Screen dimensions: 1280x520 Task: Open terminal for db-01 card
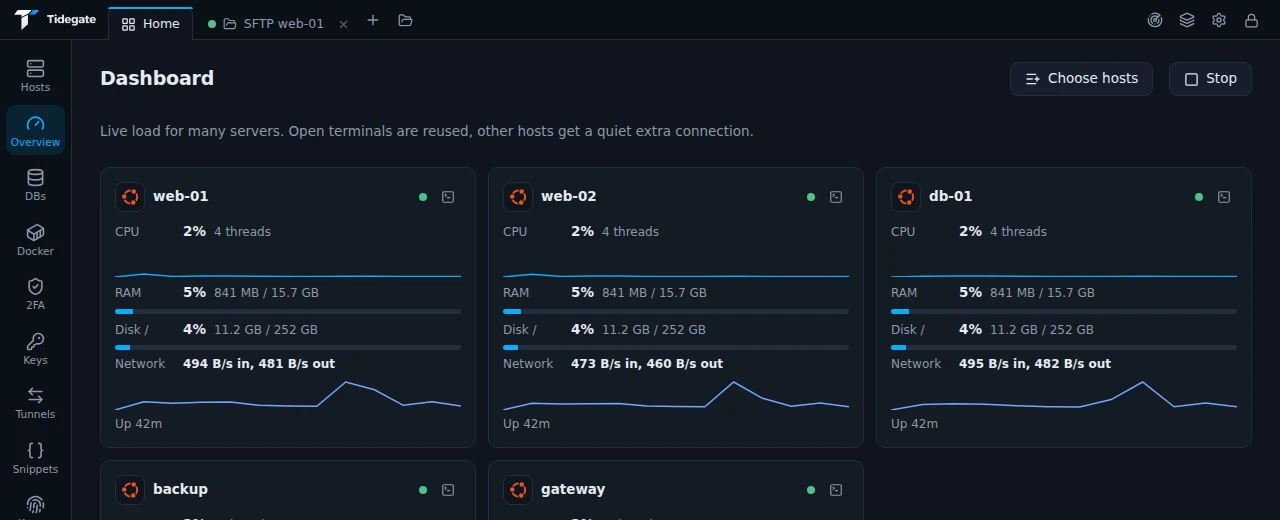(1224, 197)
